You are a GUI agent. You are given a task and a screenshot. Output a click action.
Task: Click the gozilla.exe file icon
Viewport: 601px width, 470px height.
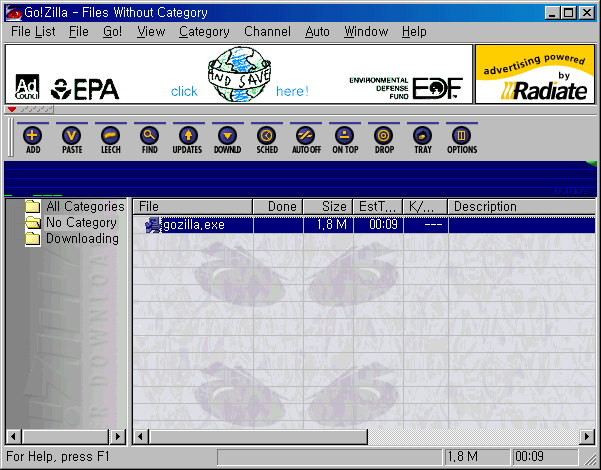[153, 225]
